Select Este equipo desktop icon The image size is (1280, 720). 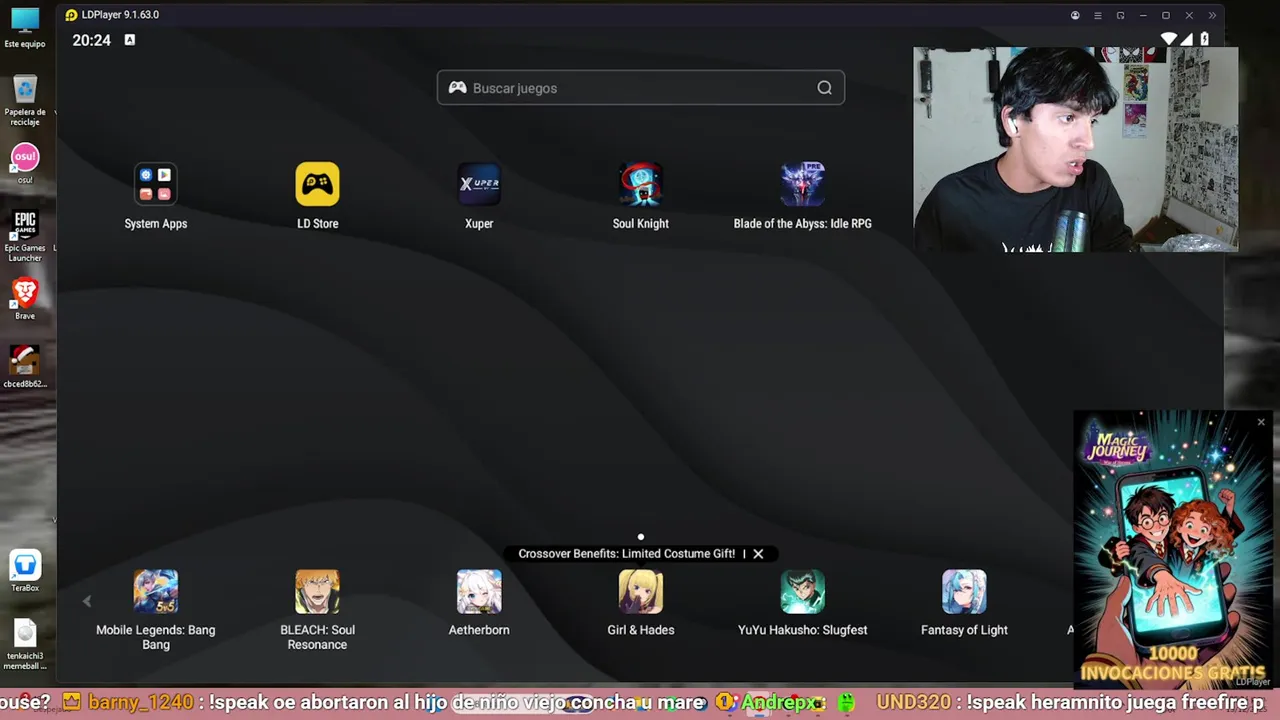coord(25,28)
